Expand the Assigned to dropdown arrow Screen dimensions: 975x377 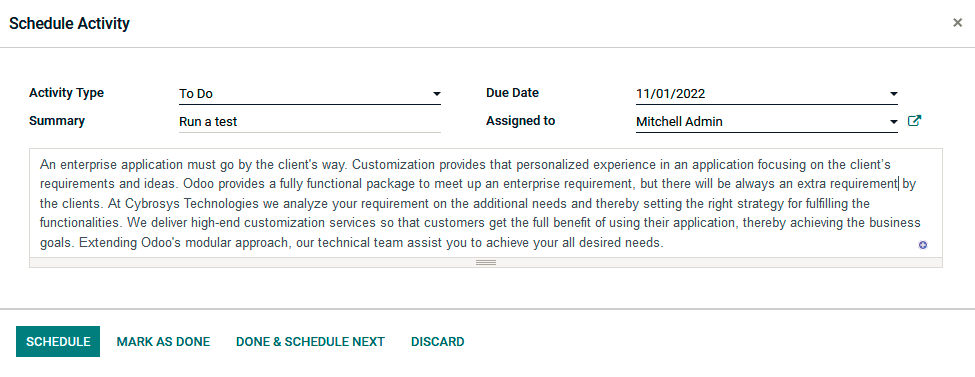[894, 122]
